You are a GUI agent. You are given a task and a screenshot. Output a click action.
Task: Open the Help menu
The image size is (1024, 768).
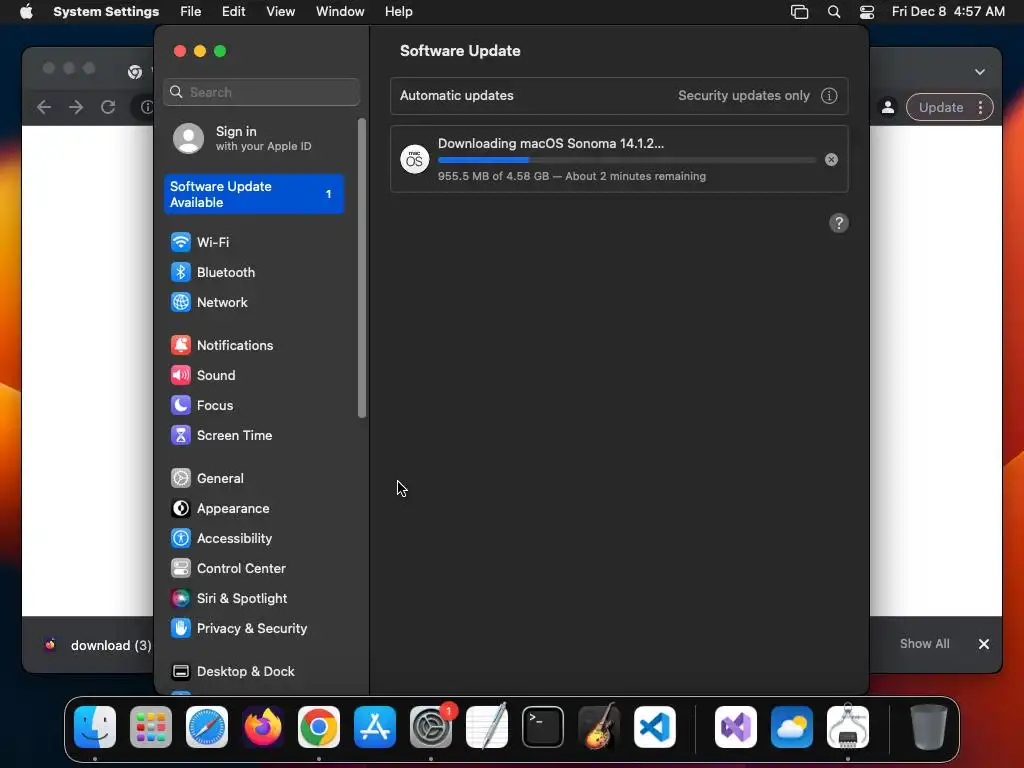[398, 12]
